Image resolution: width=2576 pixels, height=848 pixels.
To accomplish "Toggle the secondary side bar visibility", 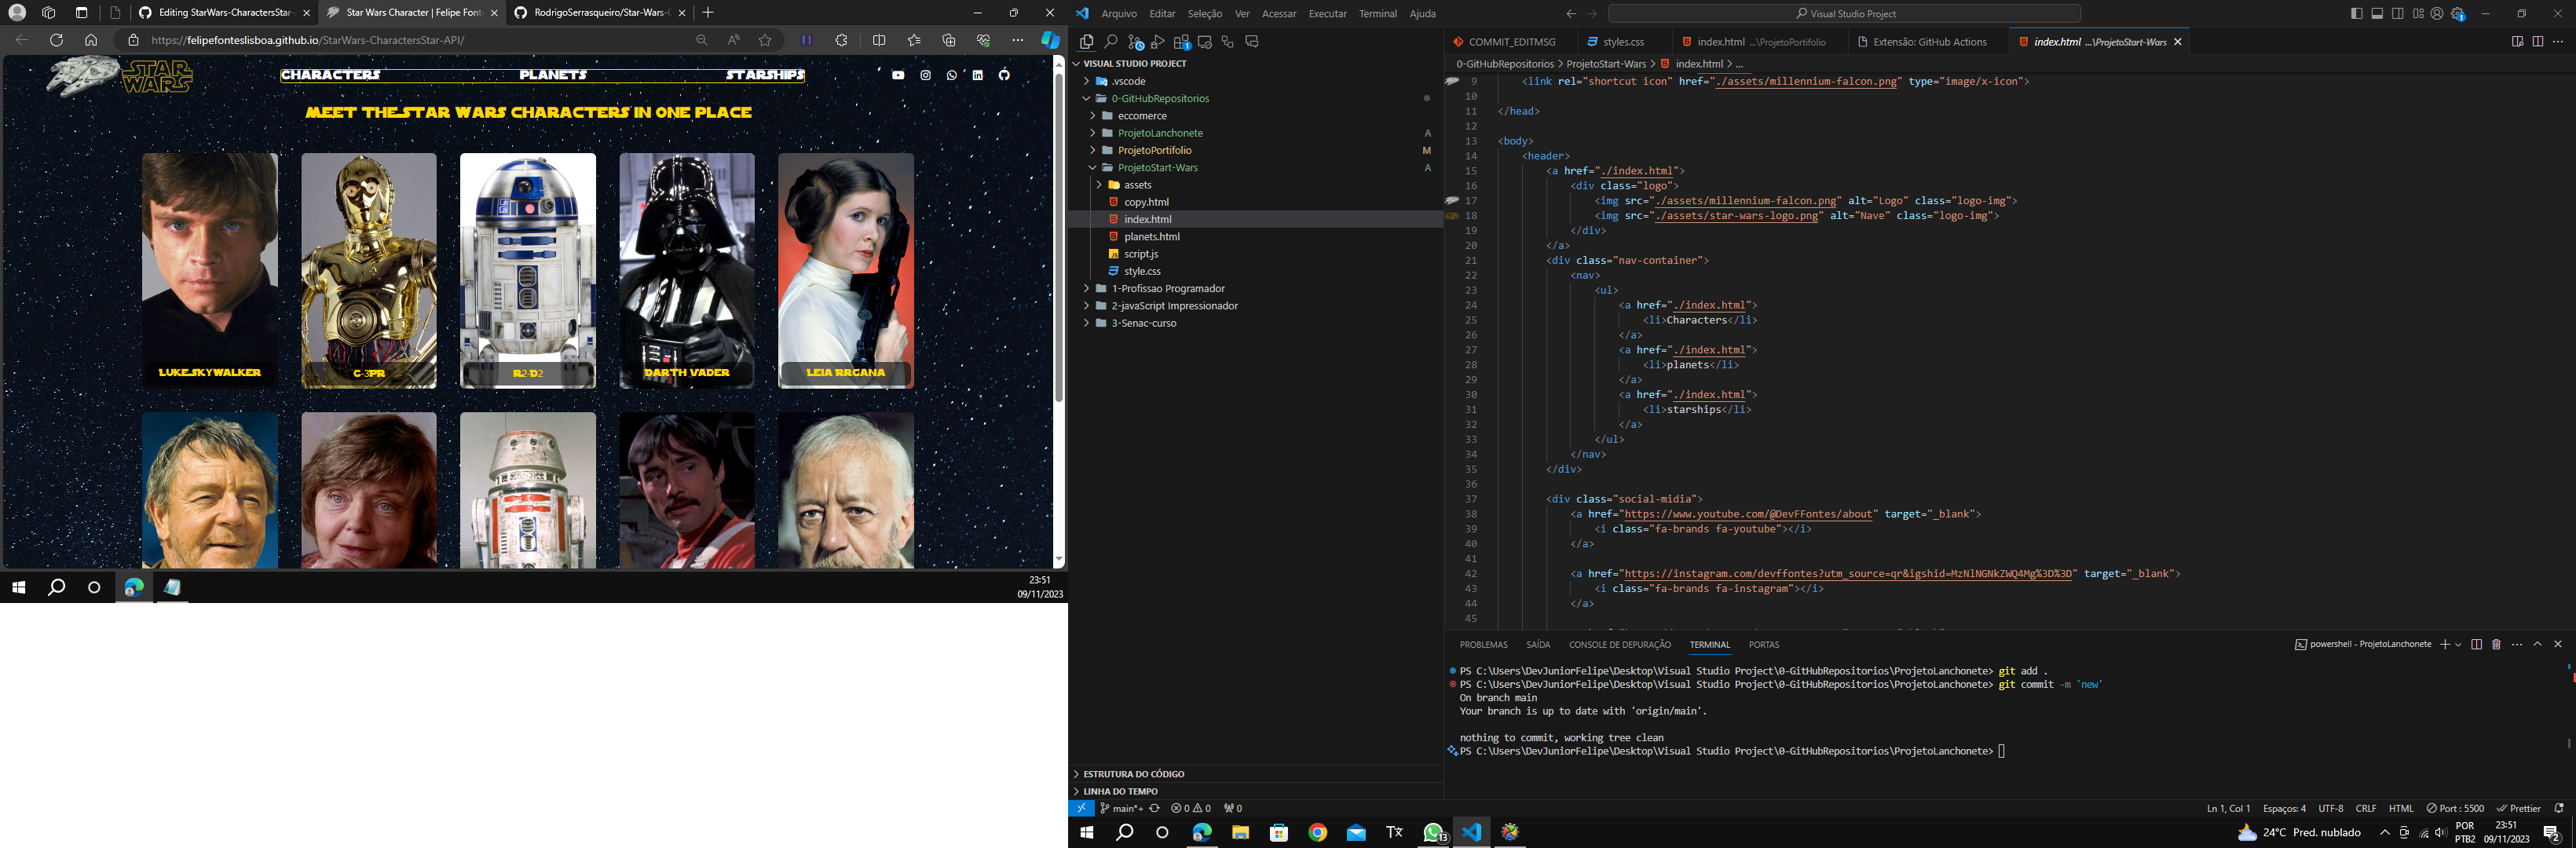I will pyautogui.click(x=2398, y=14).
